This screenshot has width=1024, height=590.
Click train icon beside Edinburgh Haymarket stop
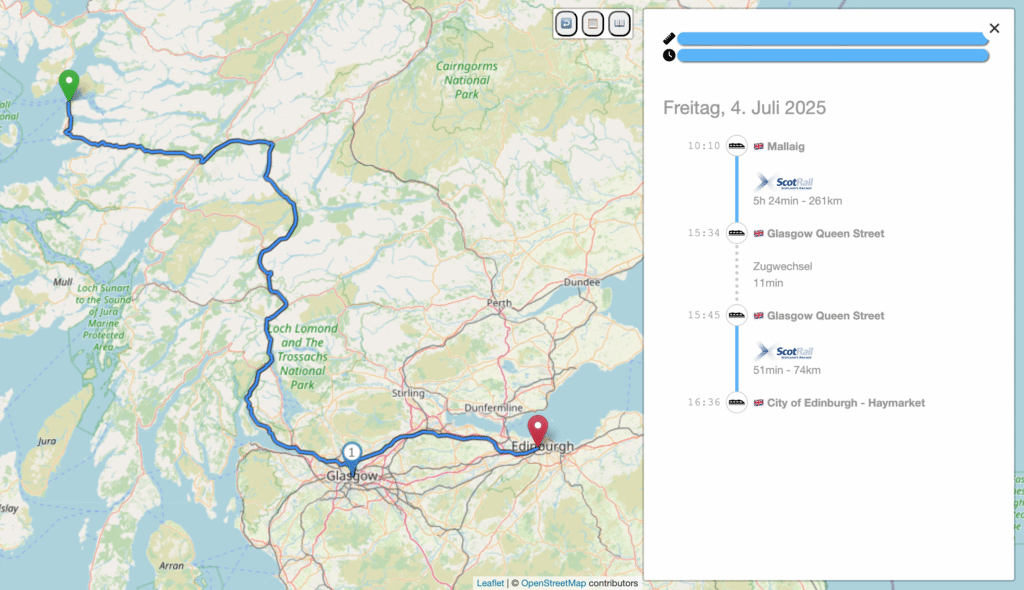coord(737,402)
